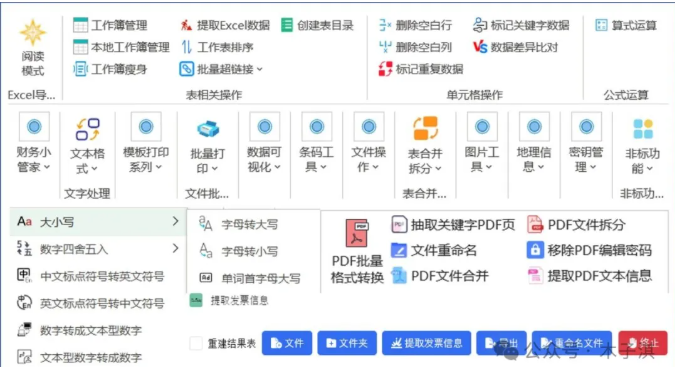Choose 数字转成文本型数字 menu item
675x367 pixels.
point(80,330)
